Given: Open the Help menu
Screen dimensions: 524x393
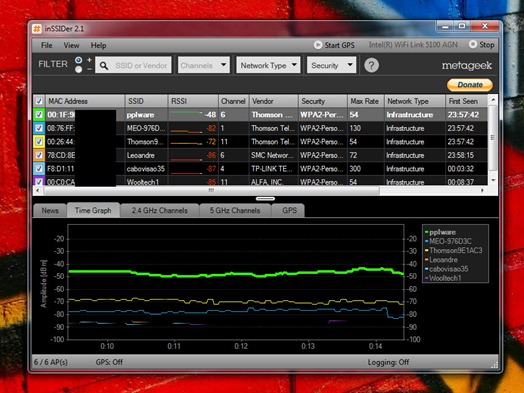Looking at the screenshot, I should (x=98, y=45).
